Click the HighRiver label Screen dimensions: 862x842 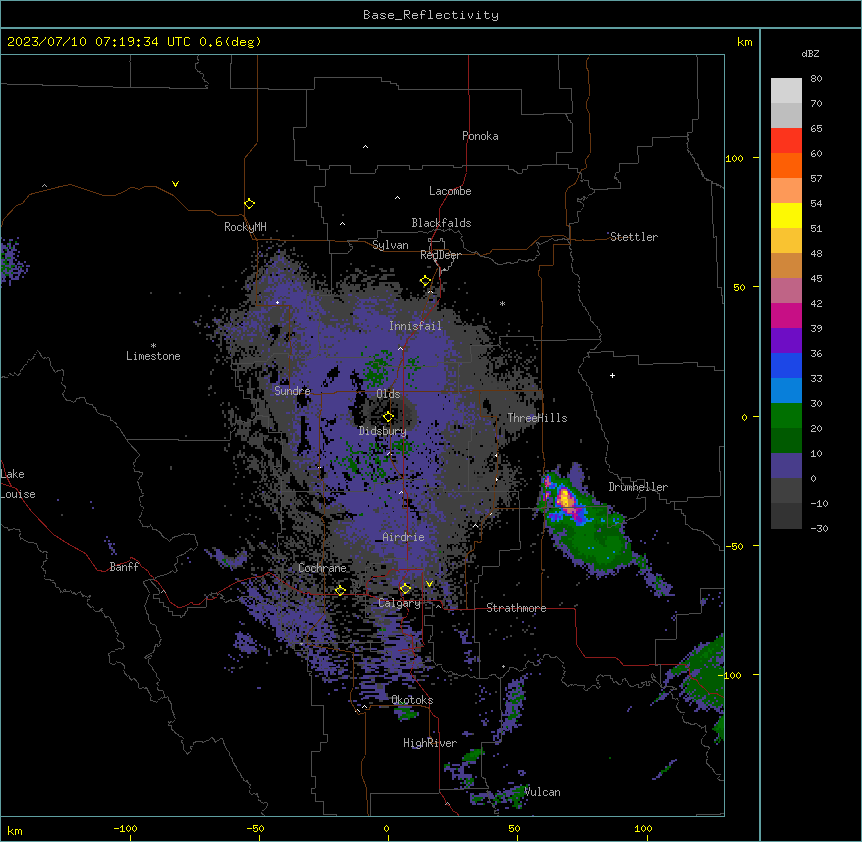430,743
